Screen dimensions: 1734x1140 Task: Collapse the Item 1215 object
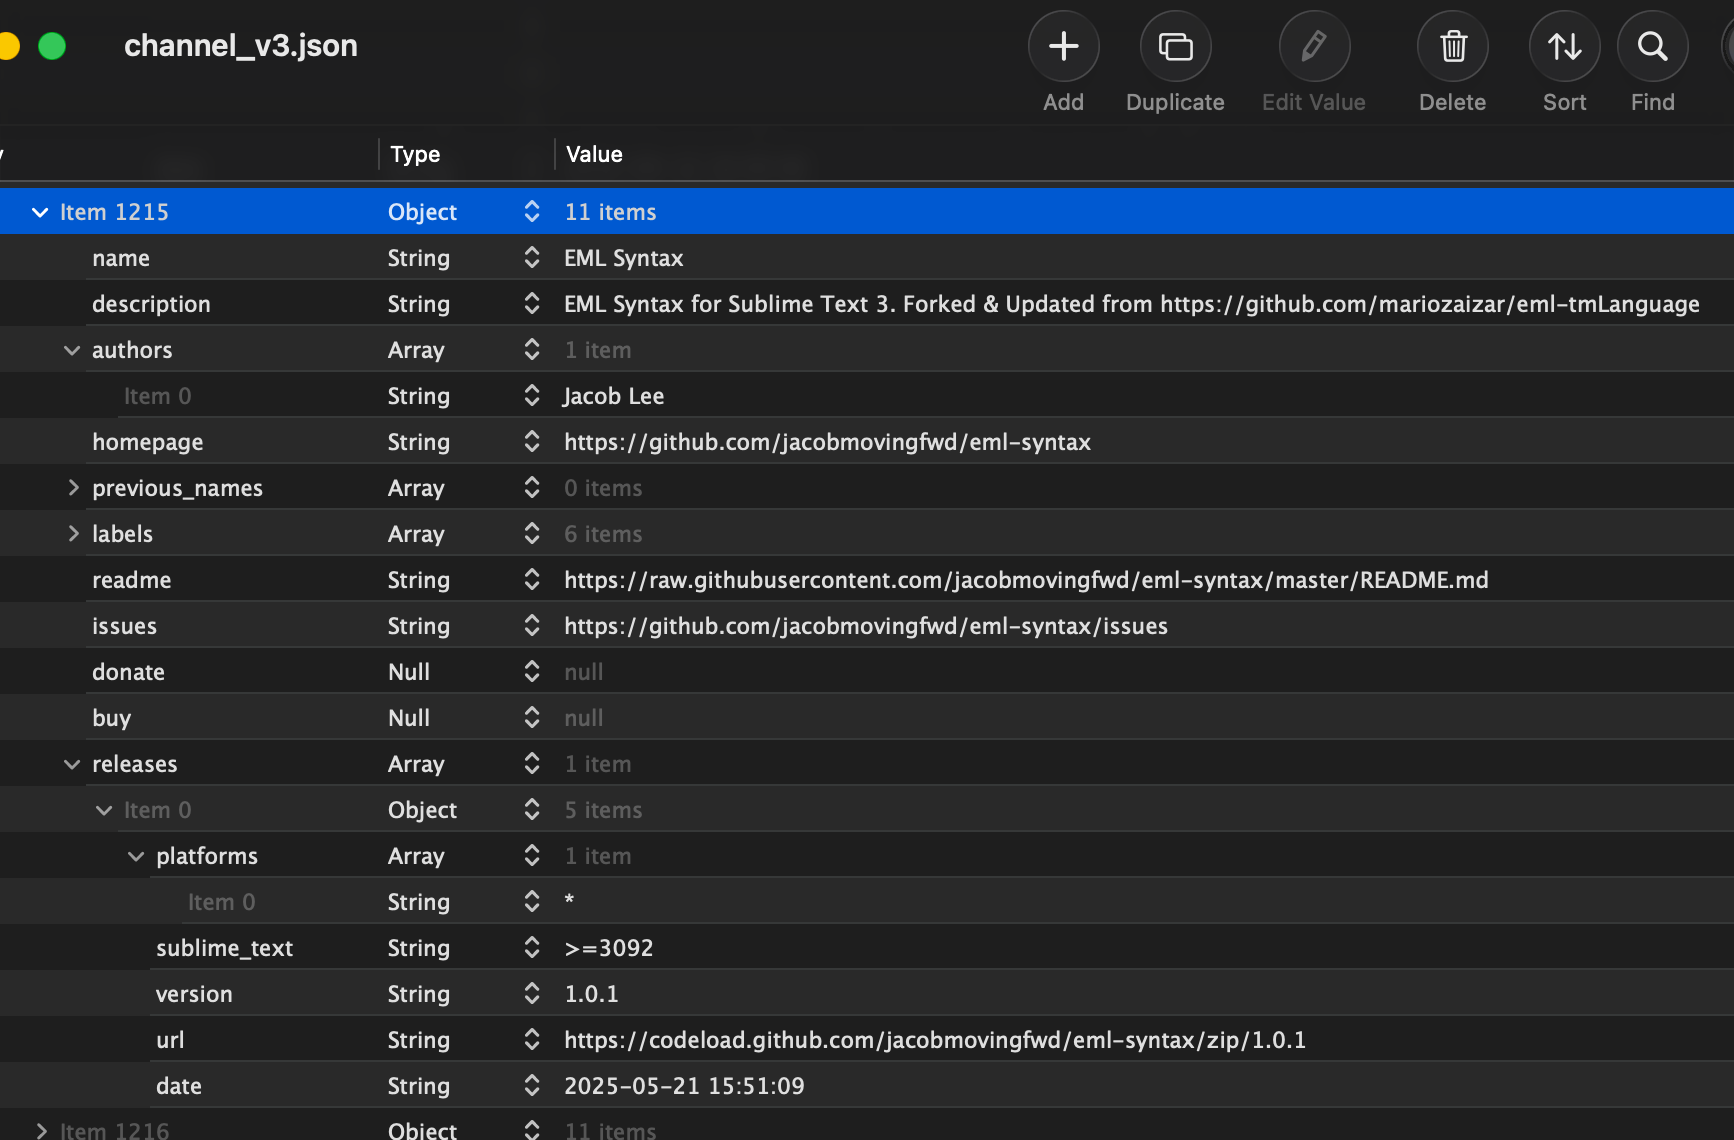click(x=39, y=211)
